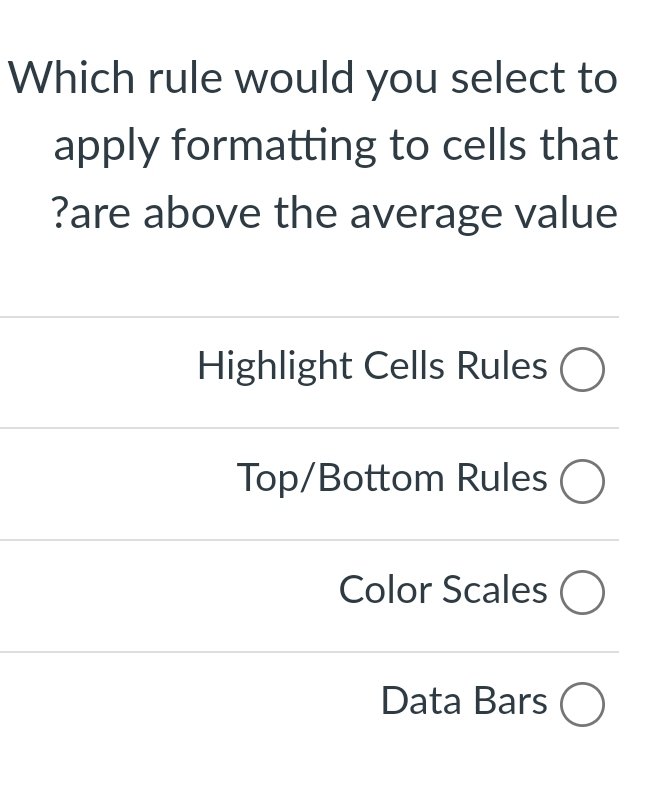Viewport: 648px width, 810px height.
Task: Click the Top/Bottom Rules answer label
Action: [392, 479]
